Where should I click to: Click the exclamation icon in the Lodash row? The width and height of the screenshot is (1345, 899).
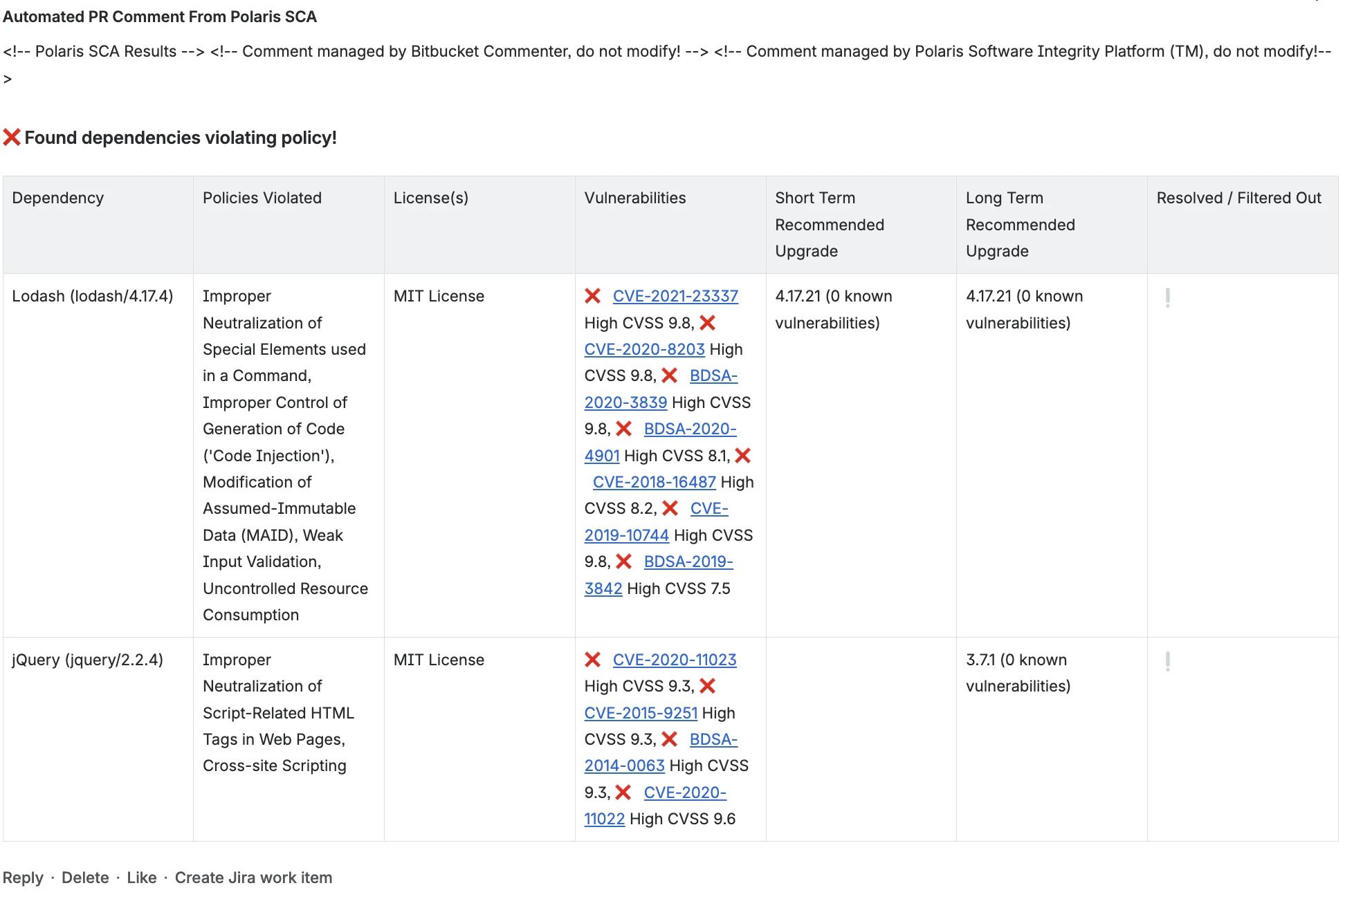click(1167, 297)
